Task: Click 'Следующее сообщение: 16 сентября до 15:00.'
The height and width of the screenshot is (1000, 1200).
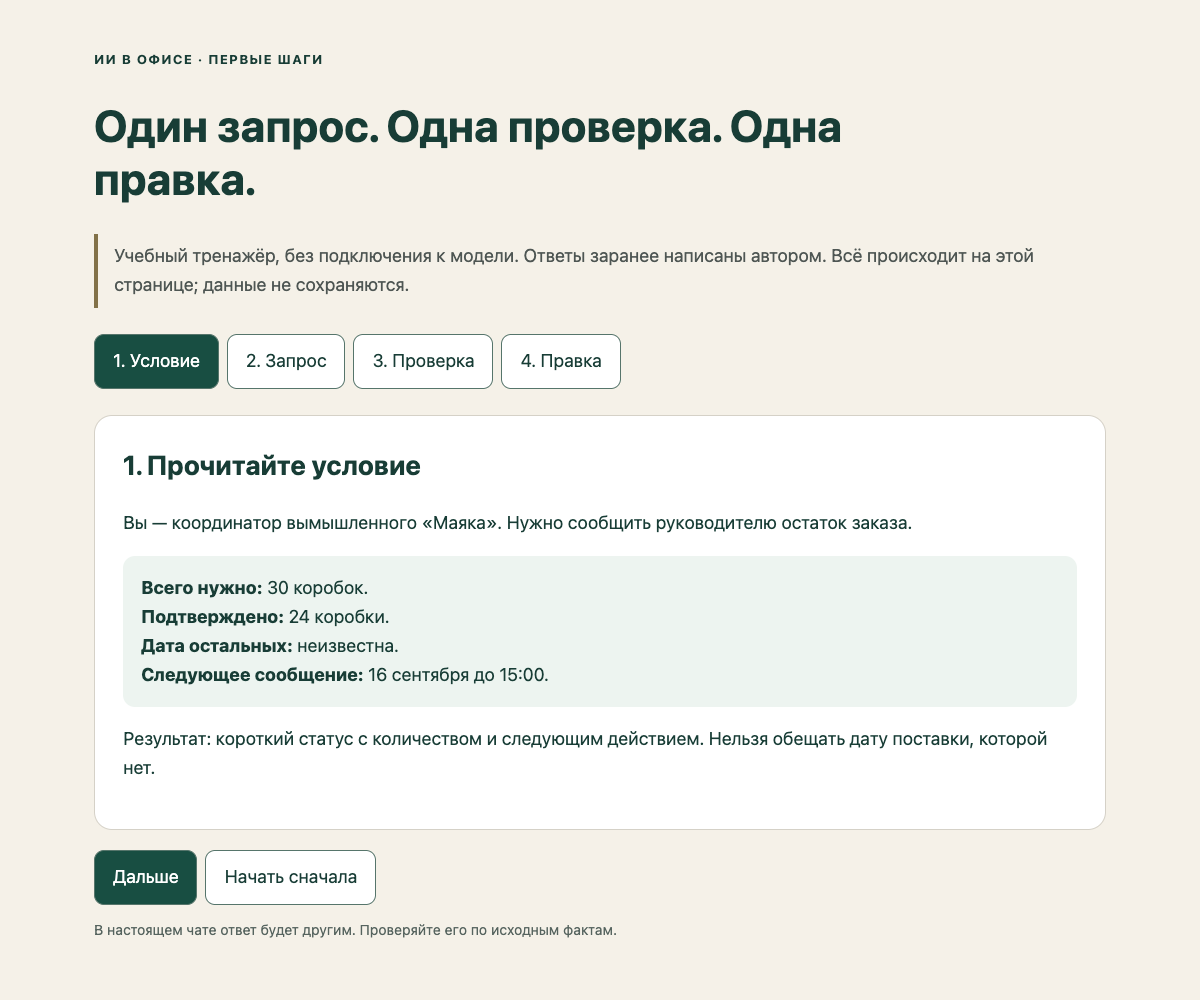Action: click(x=345, y=674)
